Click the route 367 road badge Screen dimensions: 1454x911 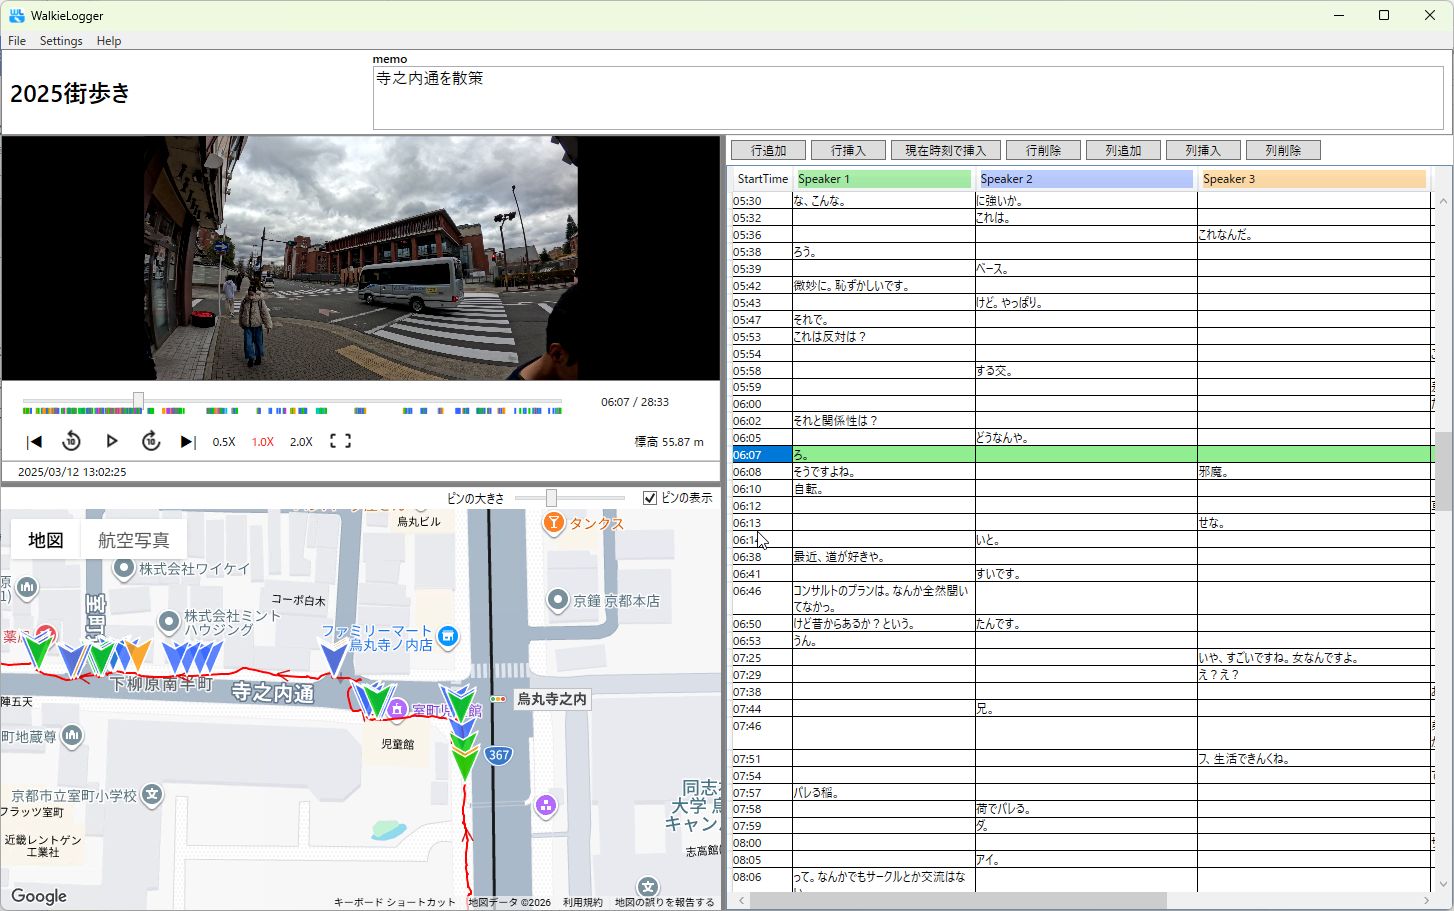499,755
